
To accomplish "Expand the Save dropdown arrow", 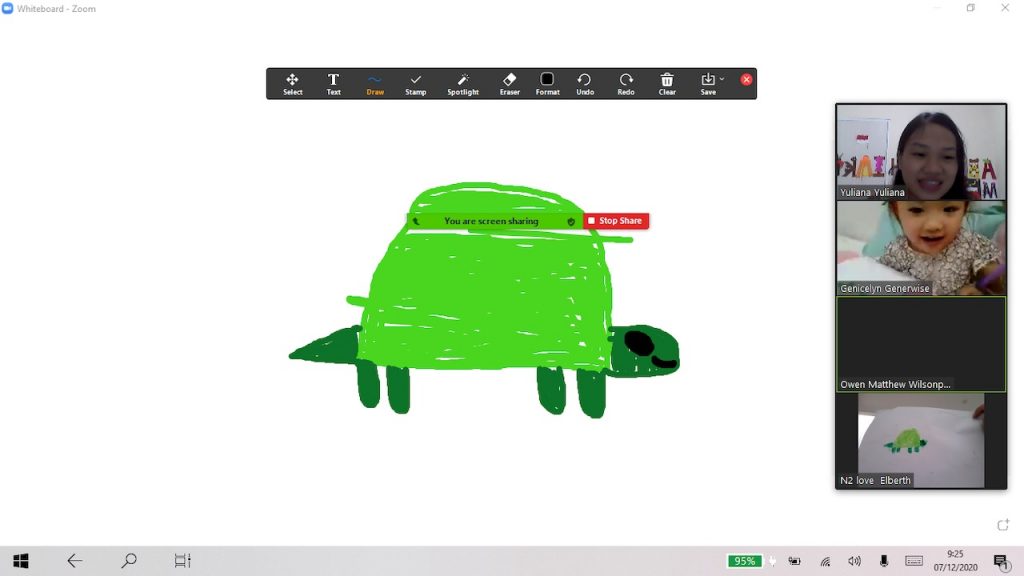I will click(x=722, y=79).
